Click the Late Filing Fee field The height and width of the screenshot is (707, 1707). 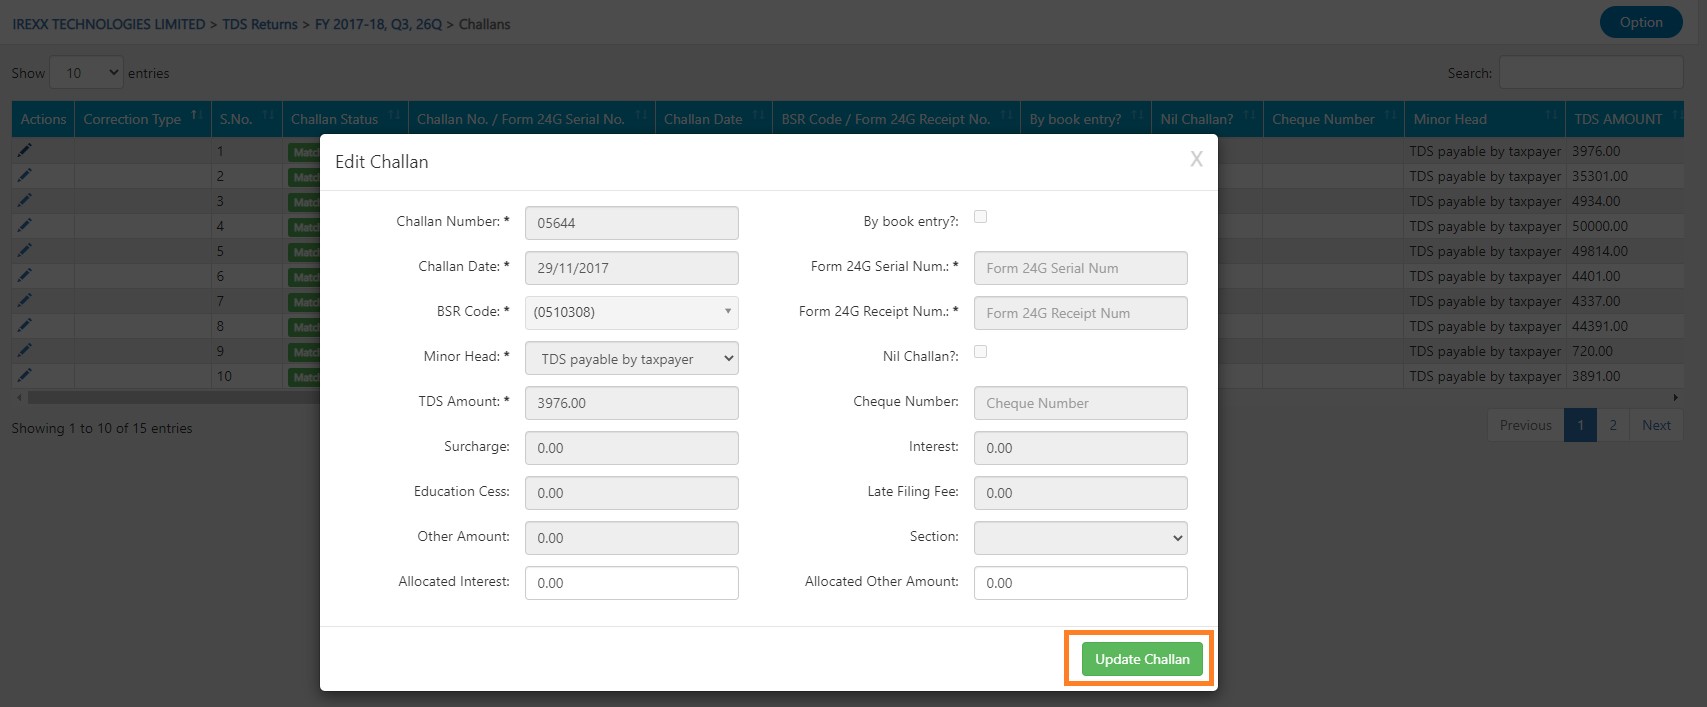(1081, 493)
